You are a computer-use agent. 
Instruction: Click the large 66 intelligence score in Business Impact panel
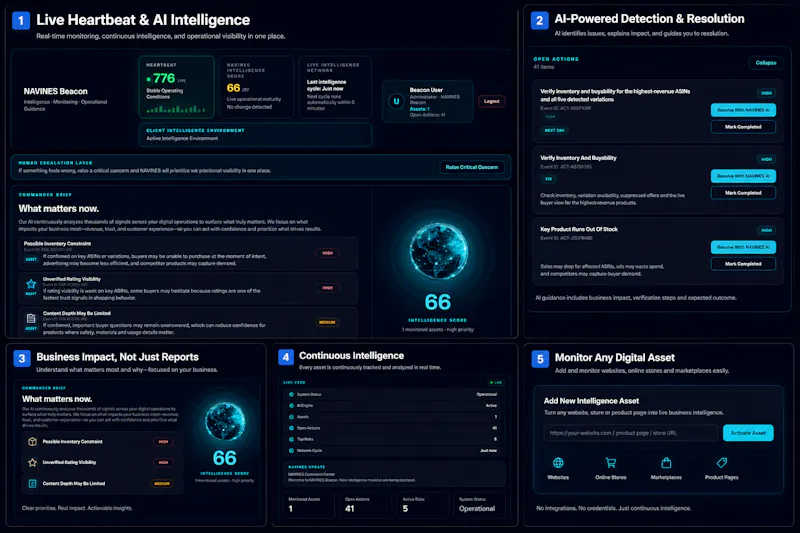click(224, 458)
